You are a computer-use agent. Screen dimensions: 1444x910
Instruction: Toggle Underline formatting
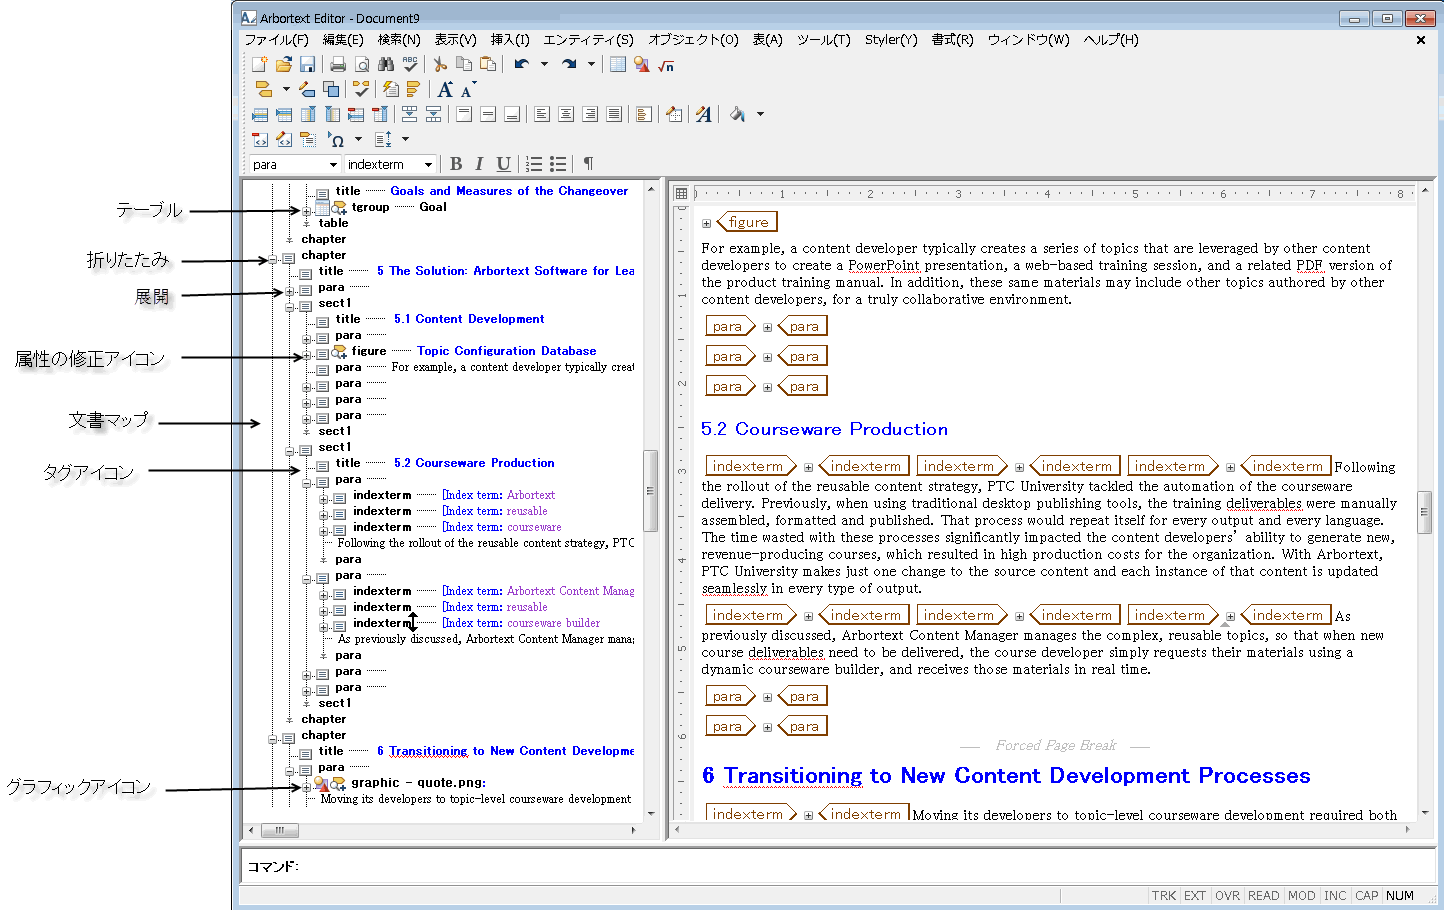point(503,164)
